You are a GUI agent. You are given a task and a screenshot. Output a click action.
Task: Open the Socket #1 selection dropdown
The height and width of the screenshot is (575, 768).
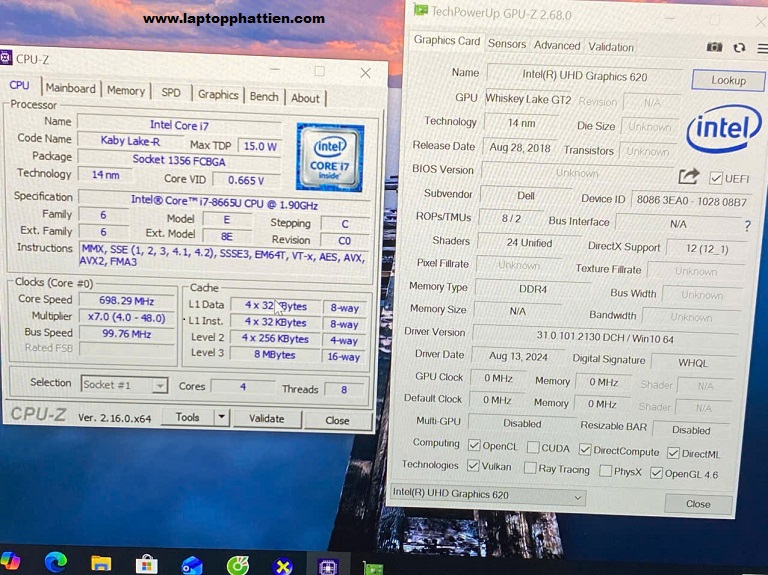[124, 385]
